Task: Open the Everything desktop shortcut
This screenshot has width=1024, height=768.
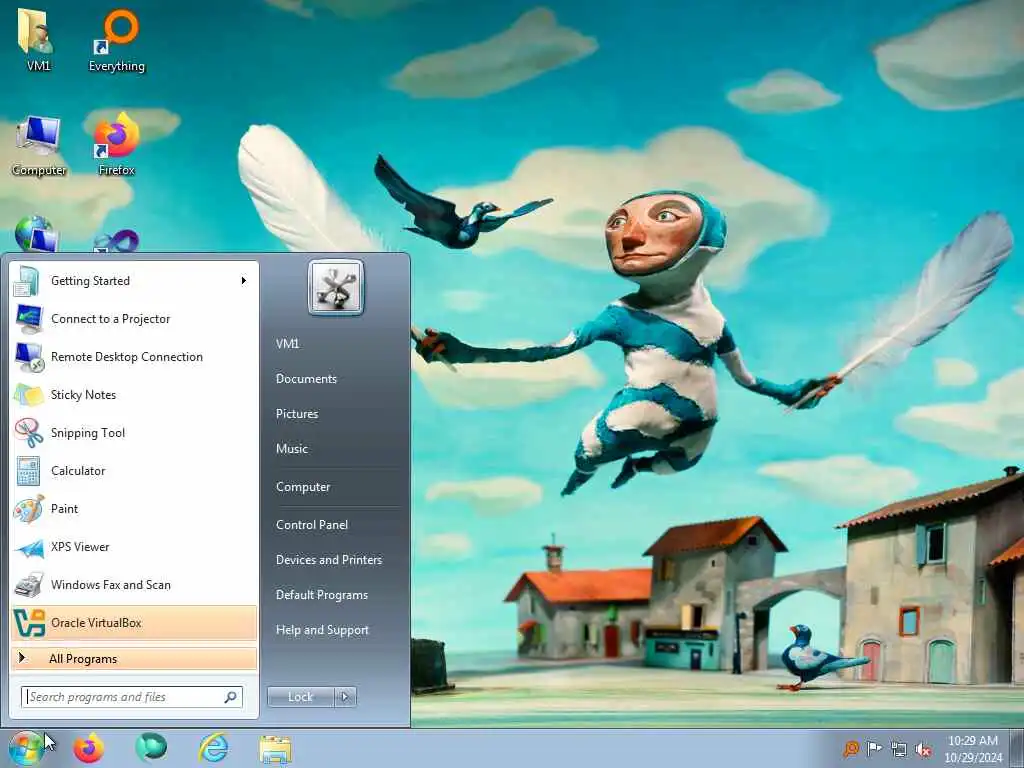Action: tap(117, 39)
